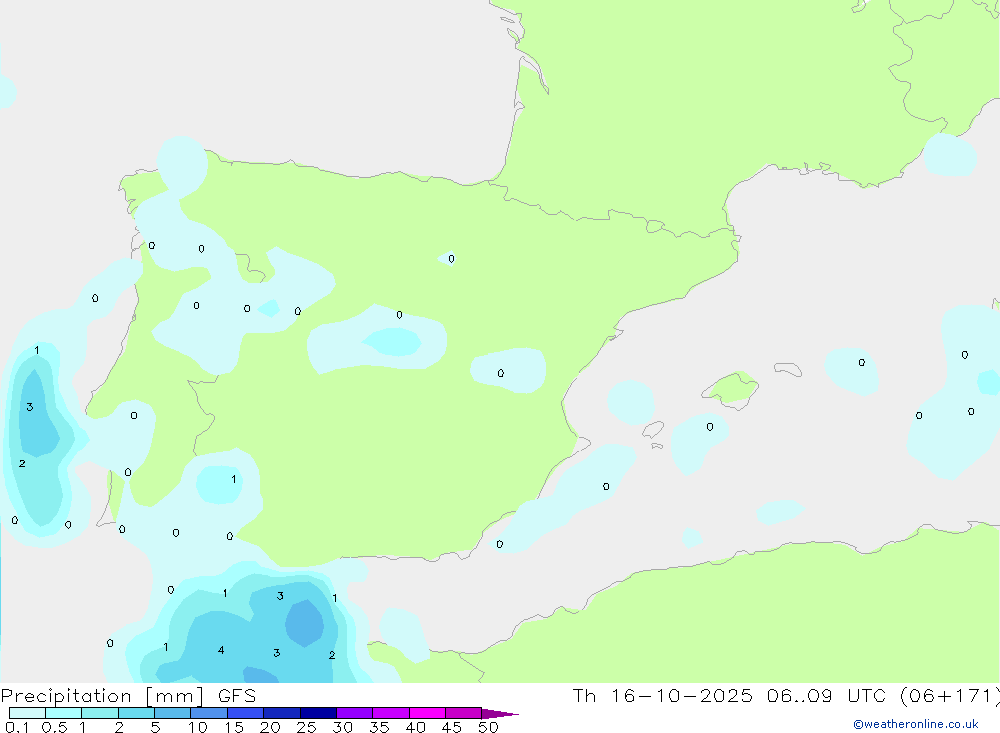Click the legend label "40"

point(415,727)
